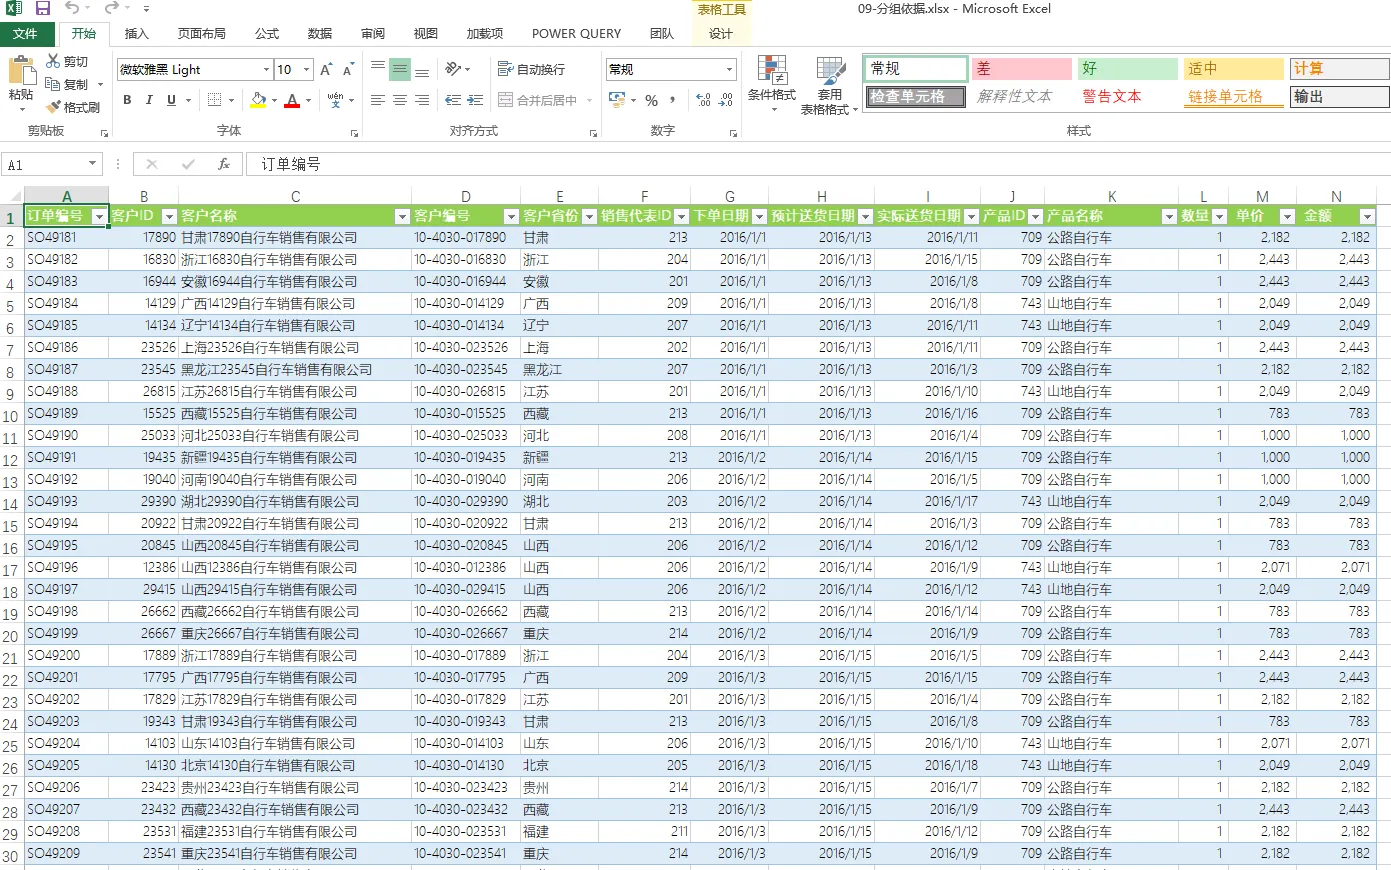Click the Decrease Indent icon
Viewport: 1391px width, 870px height.
tap(453, 100)
